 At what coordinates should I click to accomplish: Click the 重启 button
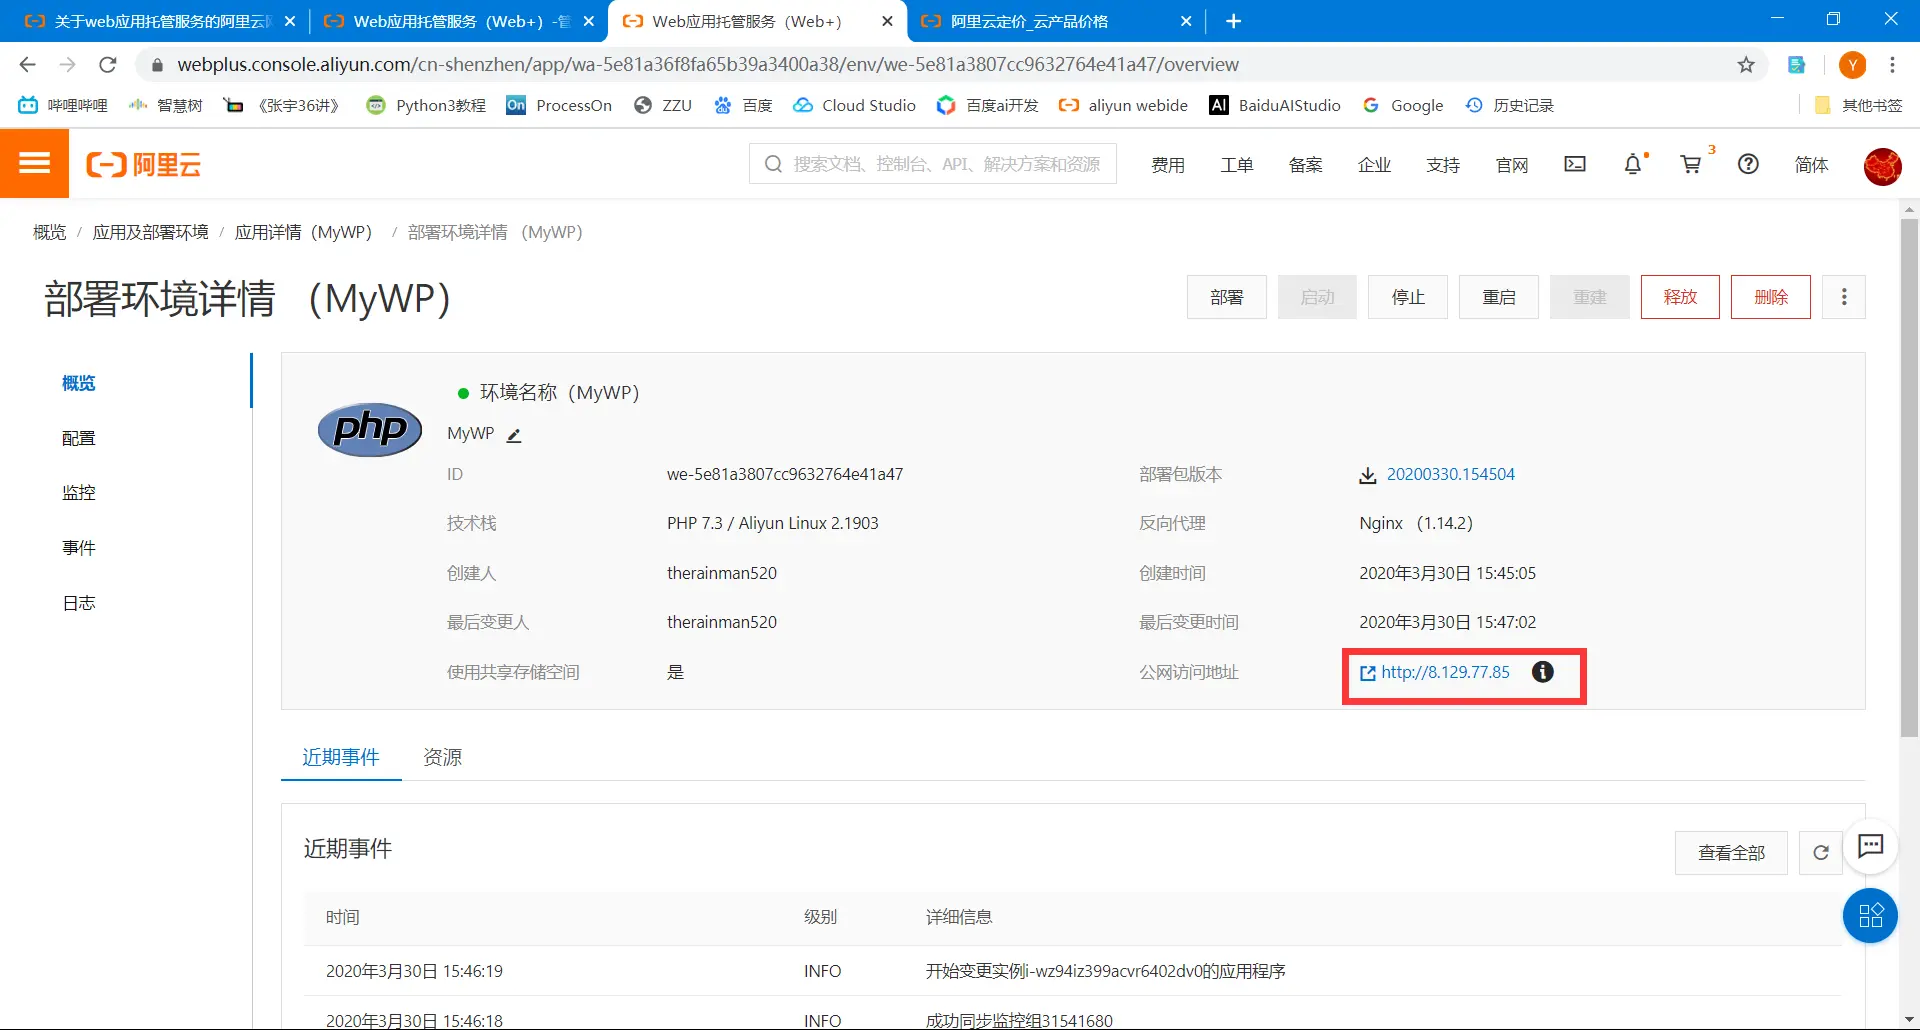(1499, 297)
